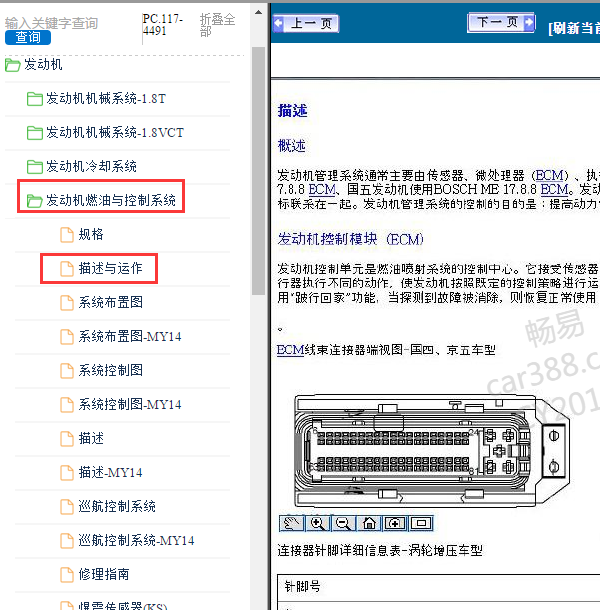Click the 发动机控制模块 (ECM) heading
The image size is (600, 610).
[x=350, y=239]
